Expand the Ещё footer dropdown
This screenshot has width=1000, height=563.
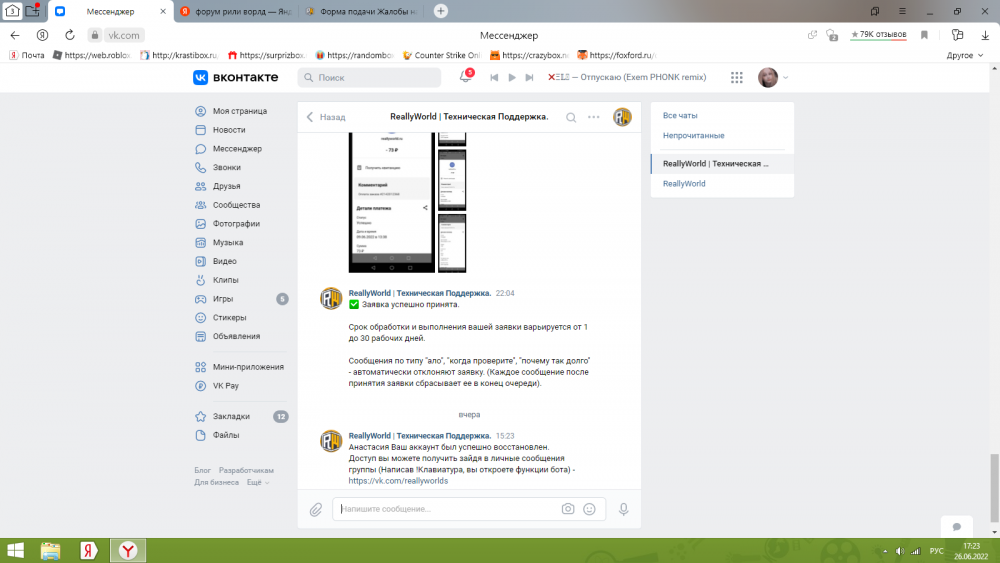(258, 483)
